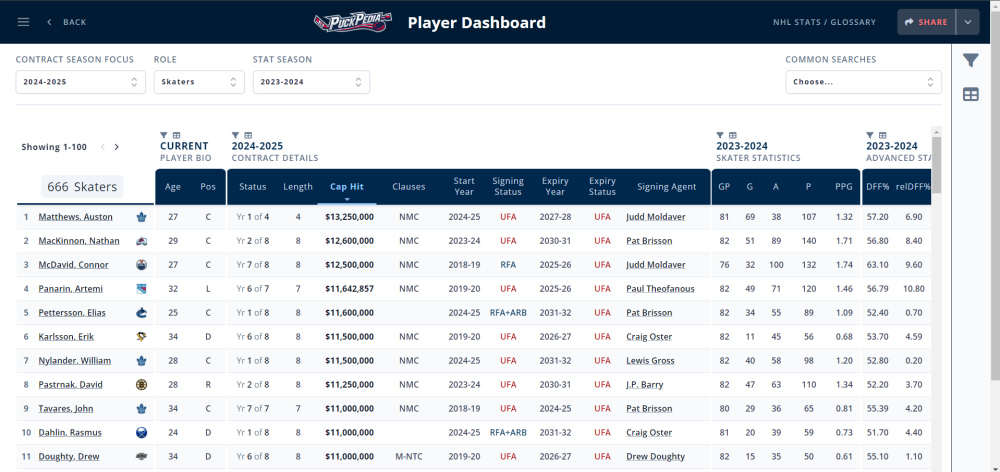Open the Role dropdown set to Skaters

[x=199, y=82]
